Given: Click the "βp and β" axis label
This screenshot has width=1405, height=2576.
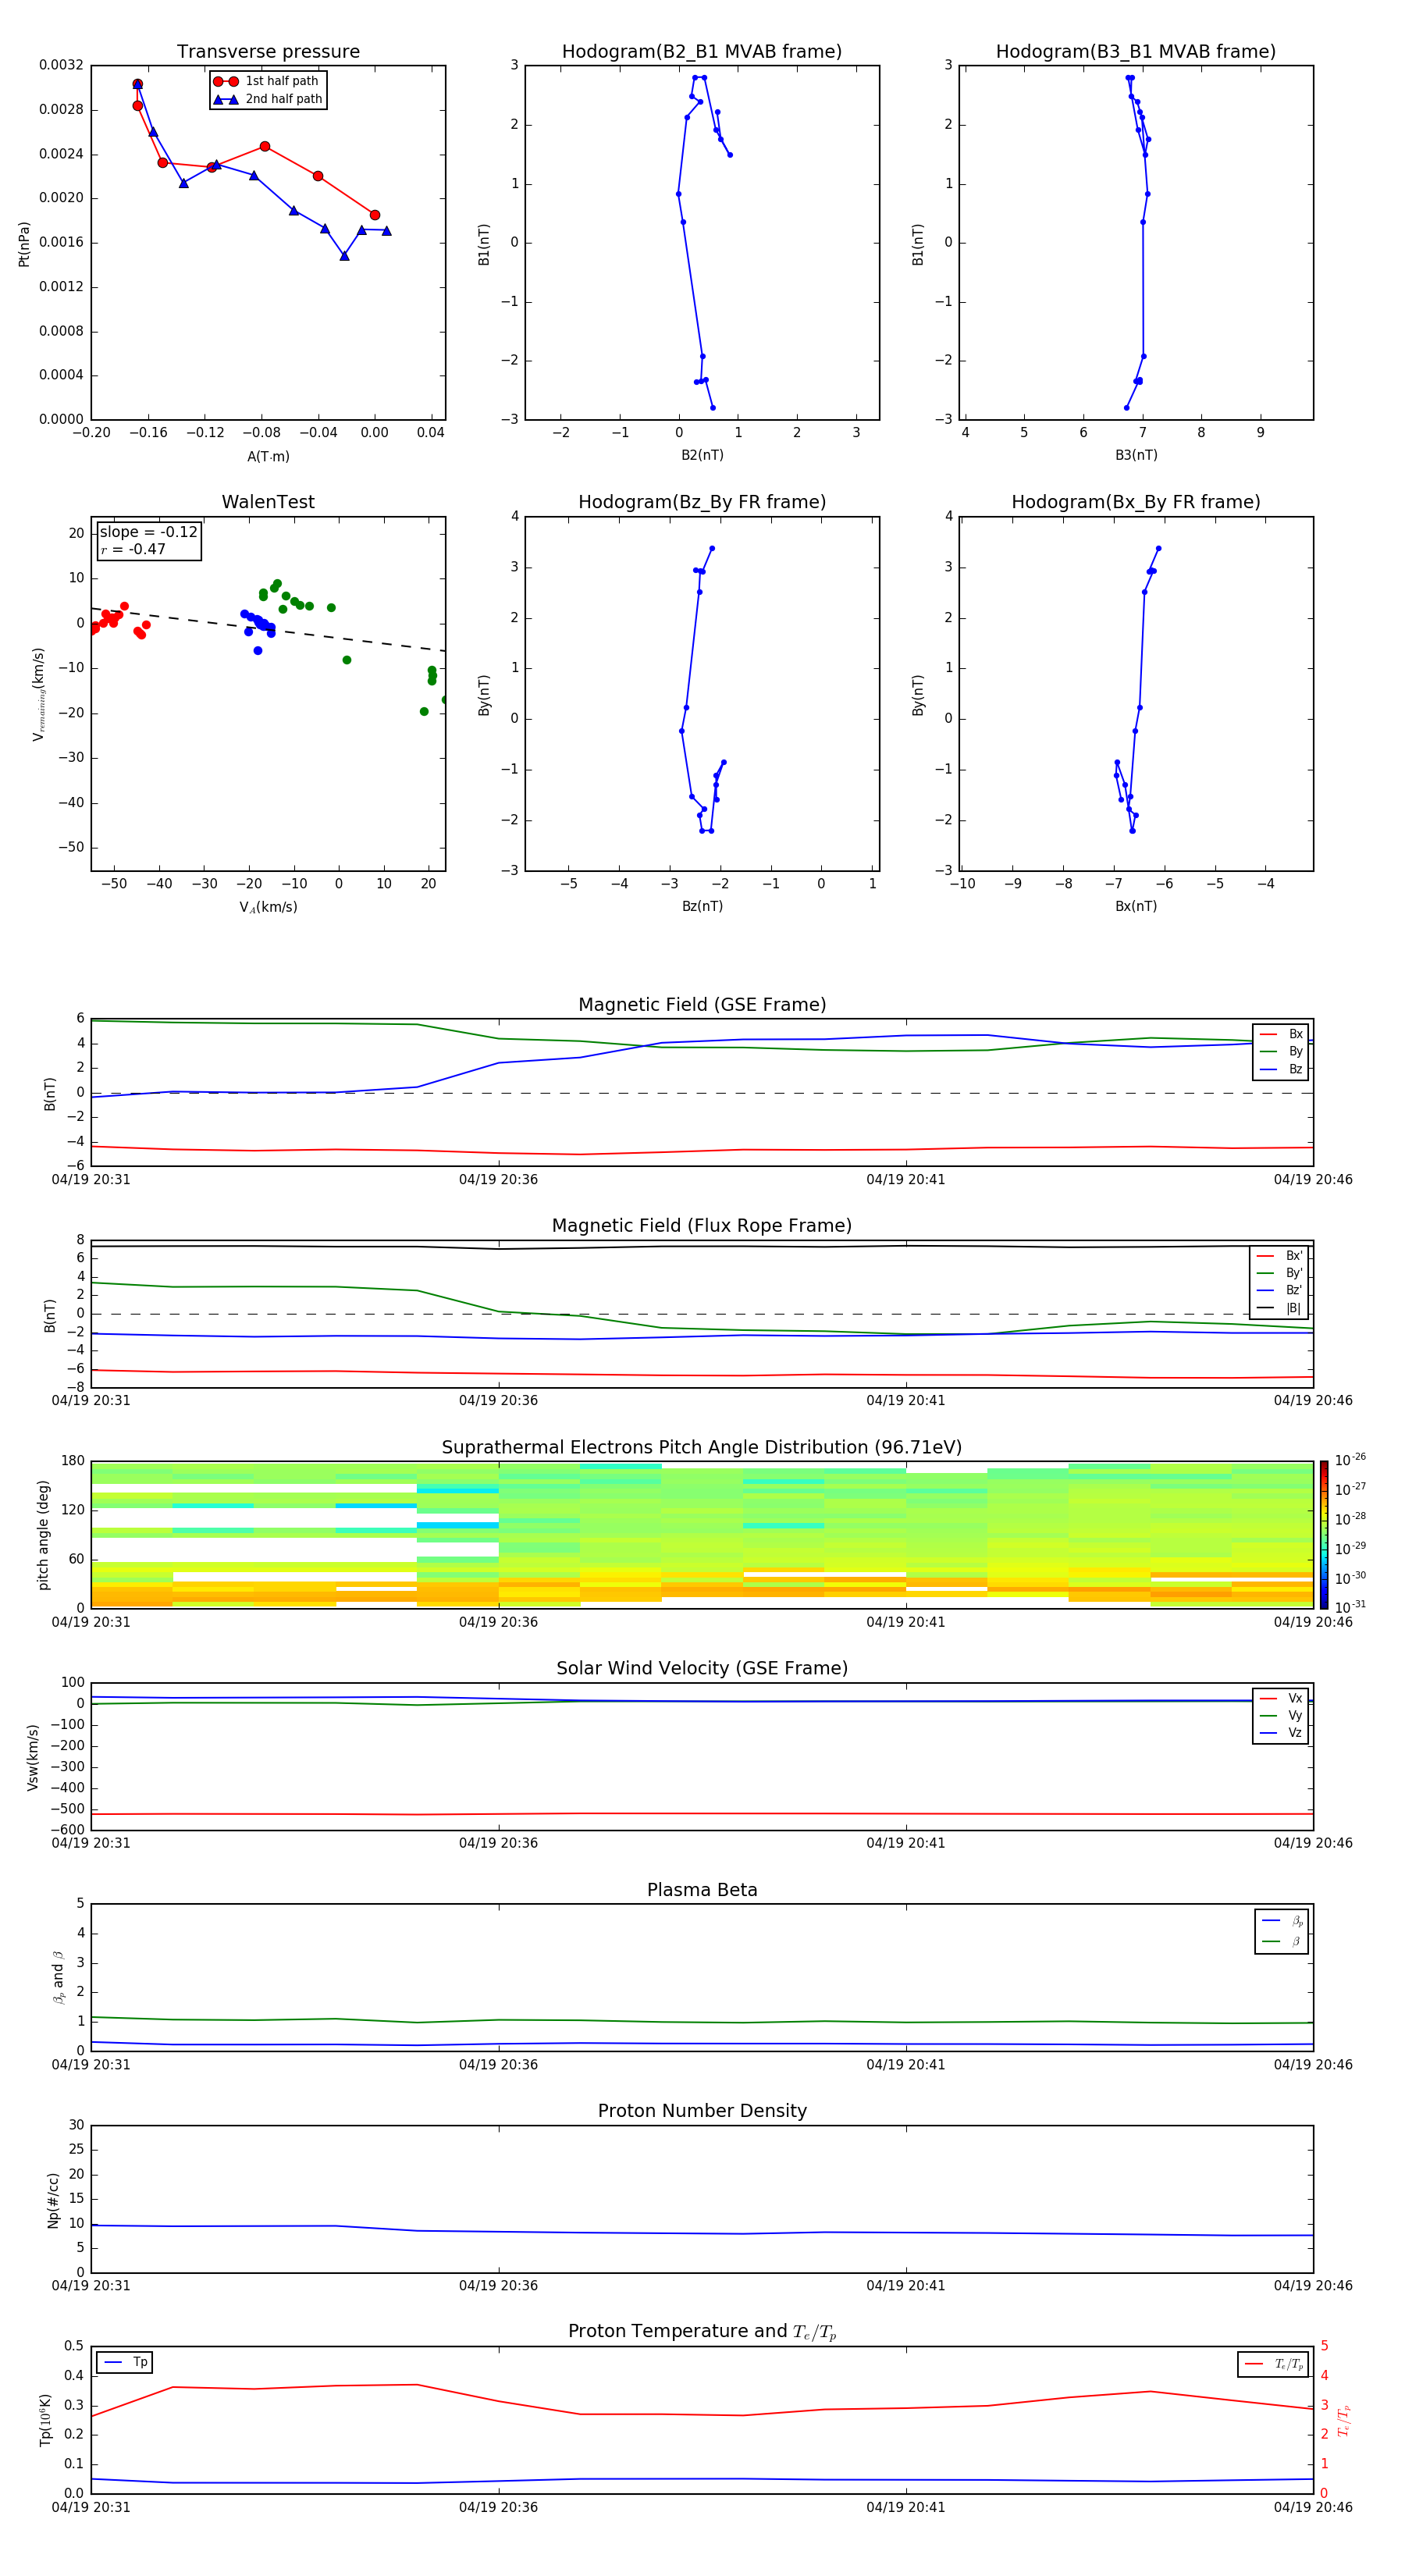Looking at the screenshot, I should coord(59,1977).
